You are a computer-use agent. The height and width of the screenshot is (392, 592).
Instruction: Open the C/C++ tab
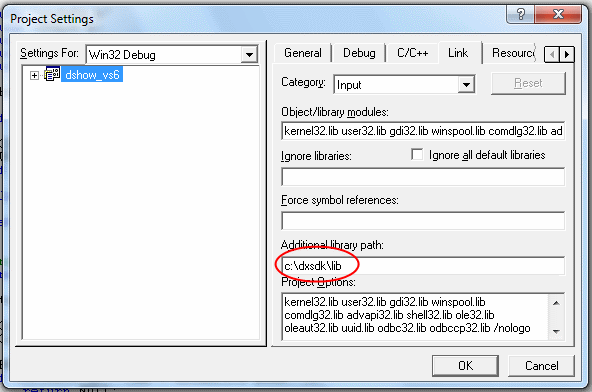point(412,53)
